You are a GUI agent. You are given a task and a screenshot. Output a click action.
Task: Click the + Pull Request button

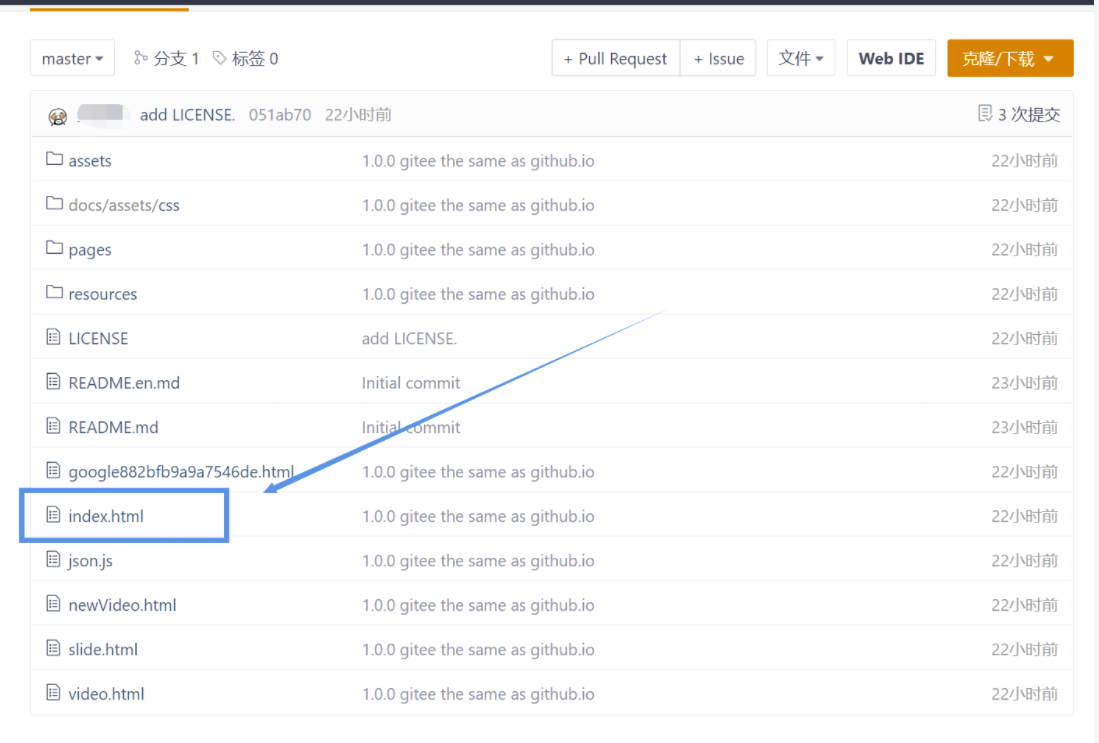[615, 59]
